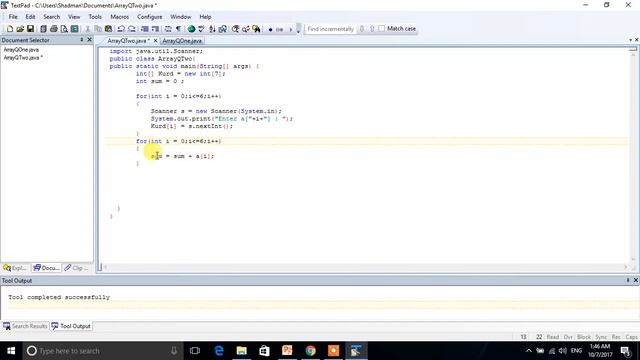Open the Configure menu
Viewport: 640px width, 360px height.
coord(149,17)
